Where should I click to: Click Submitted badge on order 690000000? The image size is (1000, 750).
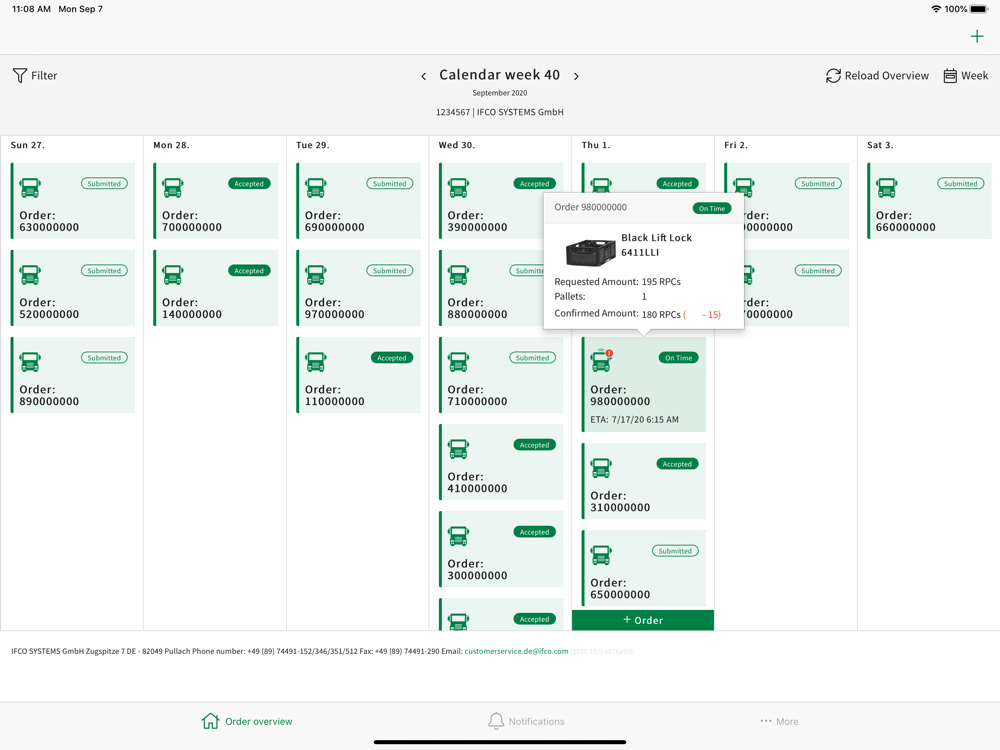[x=390, y=184]
